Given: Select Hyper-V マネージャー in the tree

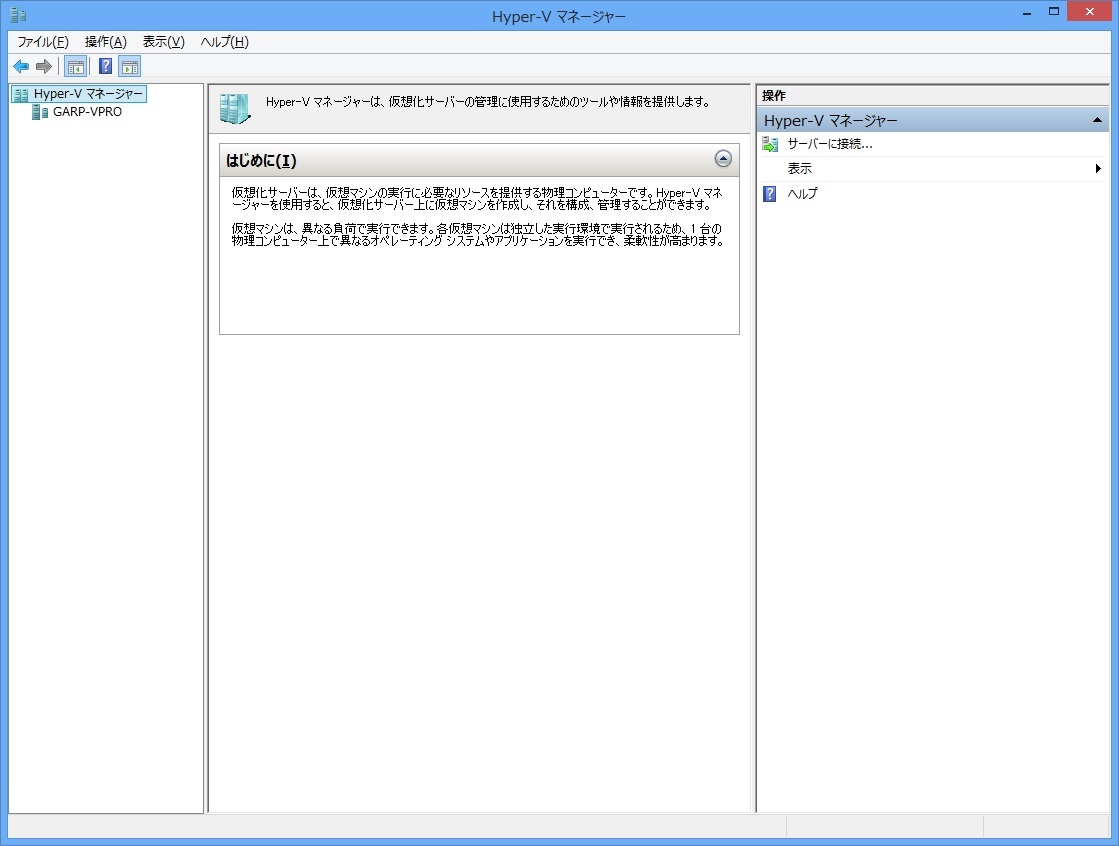Looking at the screenshot, I should click(x=88, y=94).
